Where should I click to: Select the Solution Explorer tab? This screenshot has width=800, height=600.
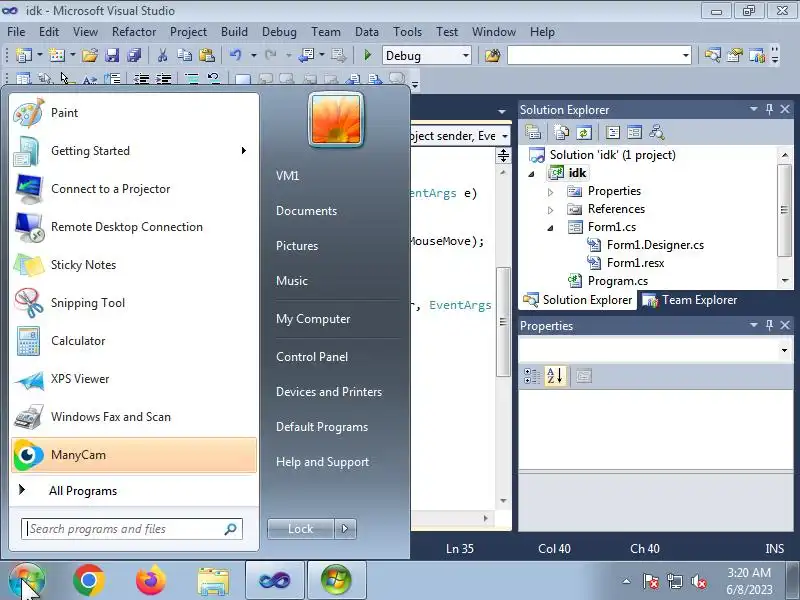(x=578, y=300)
